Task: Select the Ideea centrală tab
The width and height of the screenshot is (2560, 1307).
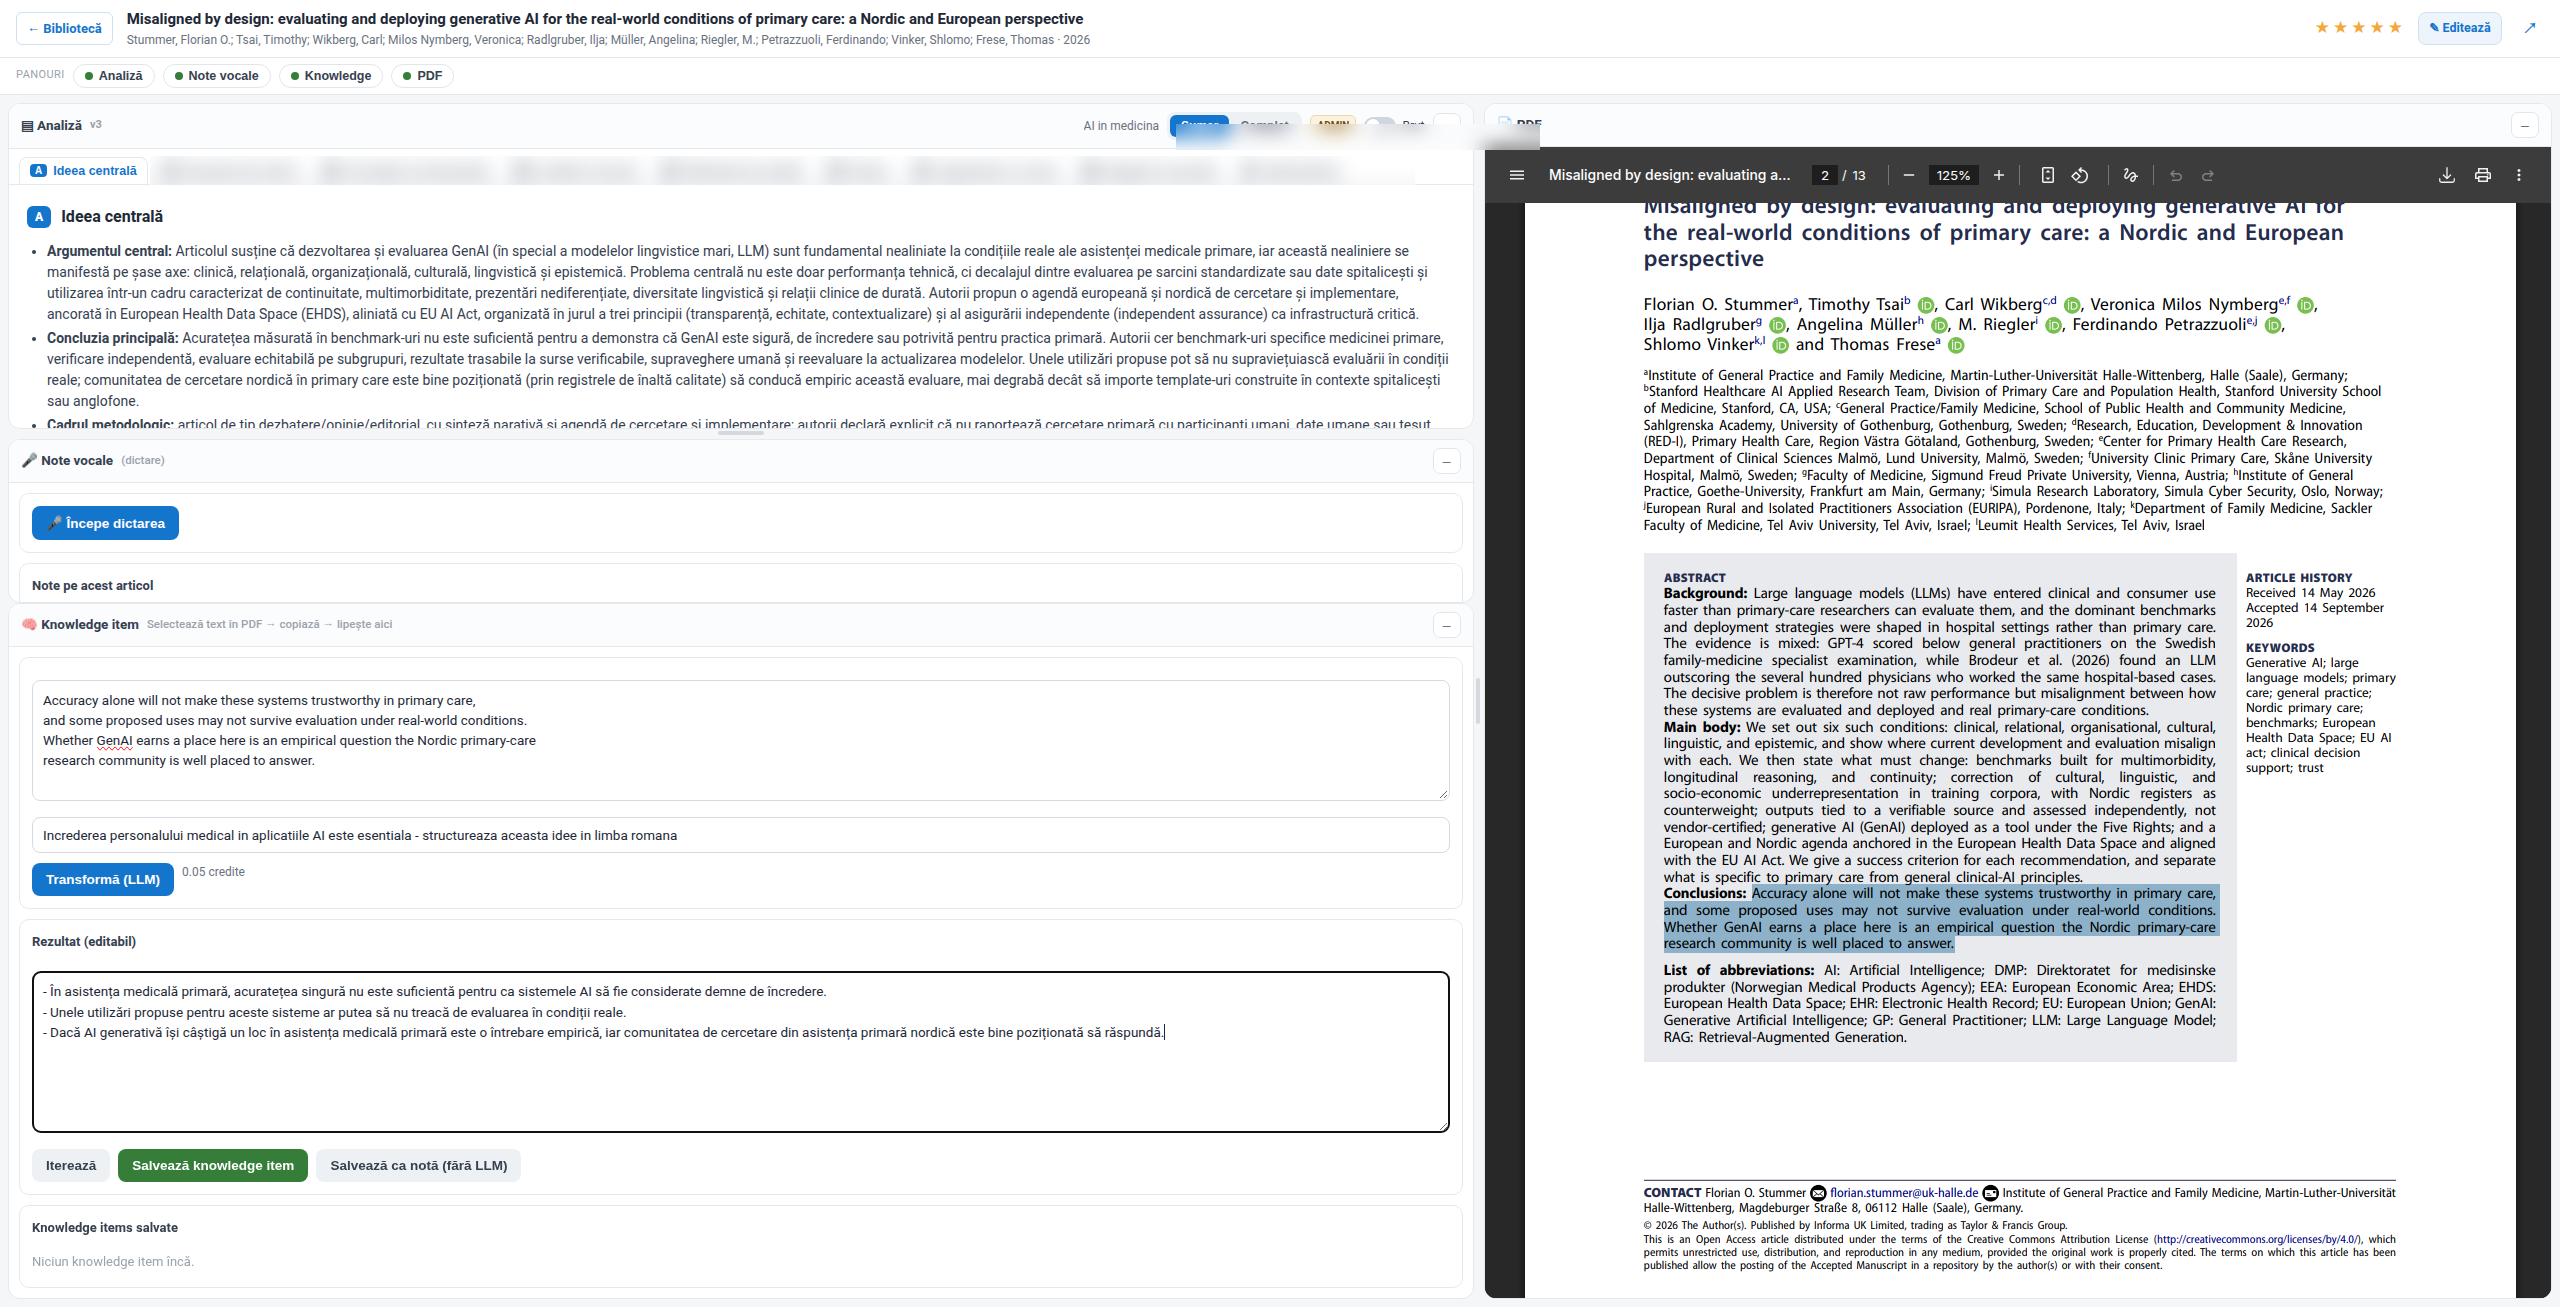Action: point(84,171)
